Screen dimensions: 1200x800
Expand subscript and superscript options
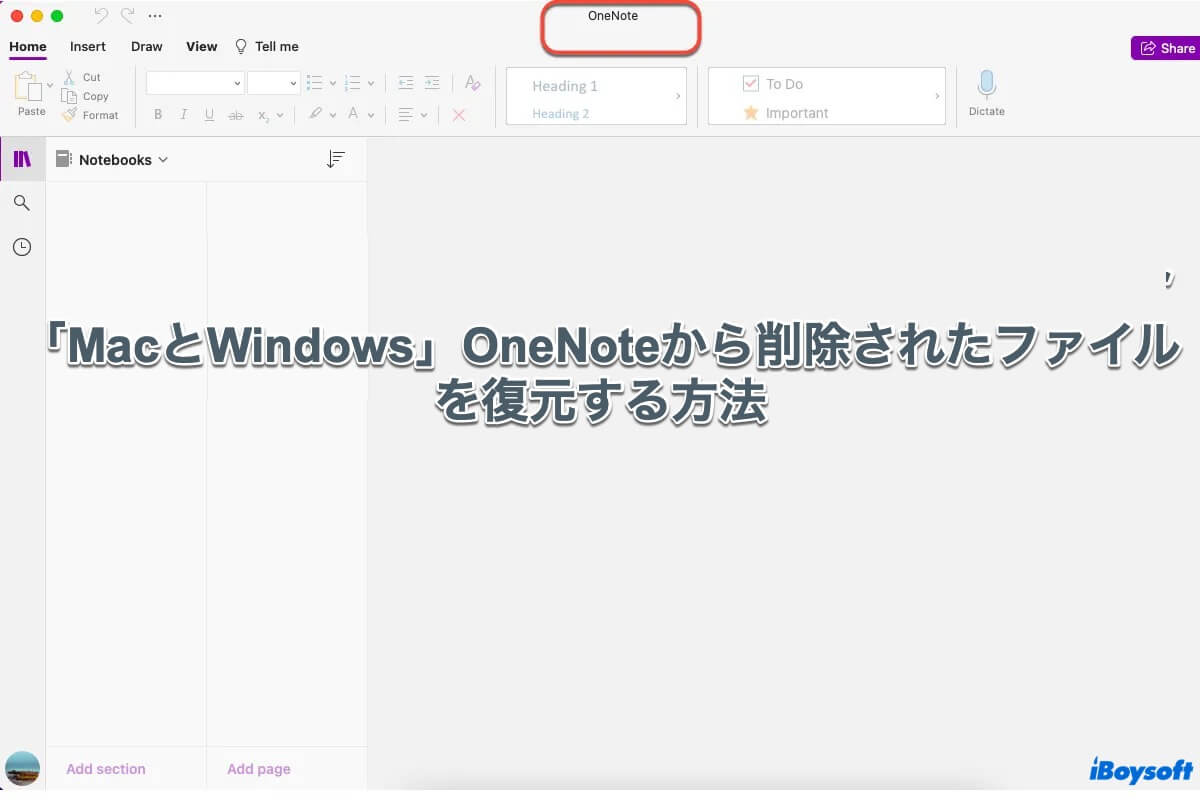click(280, 116)
